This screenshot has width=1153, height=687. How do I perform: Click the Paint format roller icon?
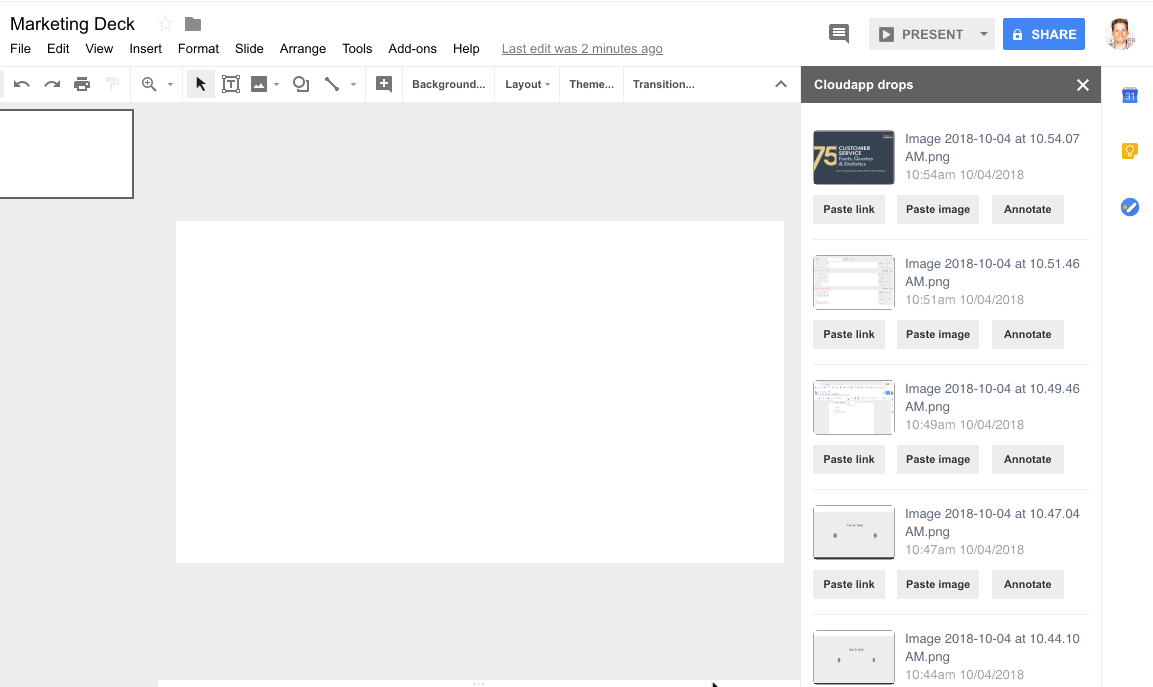point(113,84)
